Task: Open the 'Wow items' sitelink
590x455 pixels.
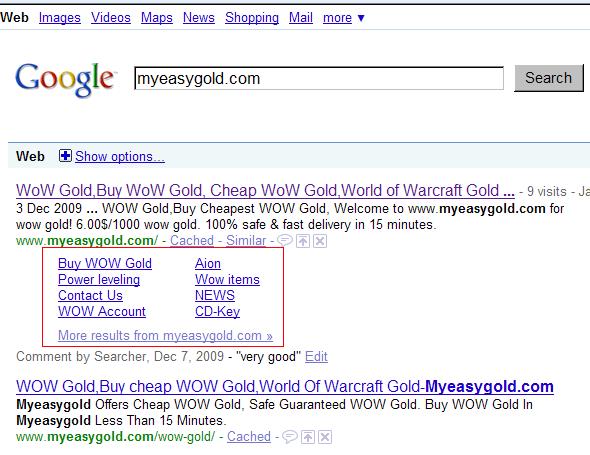Action: (227, 280)
